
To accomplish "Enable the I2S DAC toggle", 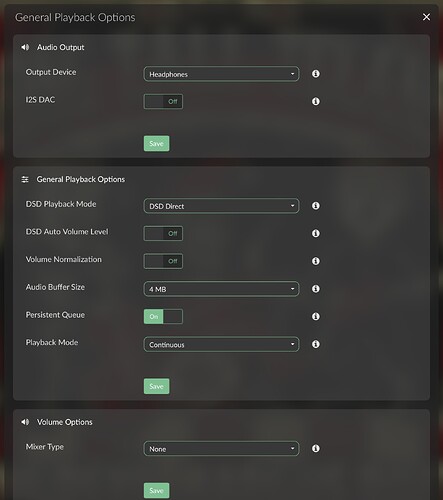I will click(163, 101).
